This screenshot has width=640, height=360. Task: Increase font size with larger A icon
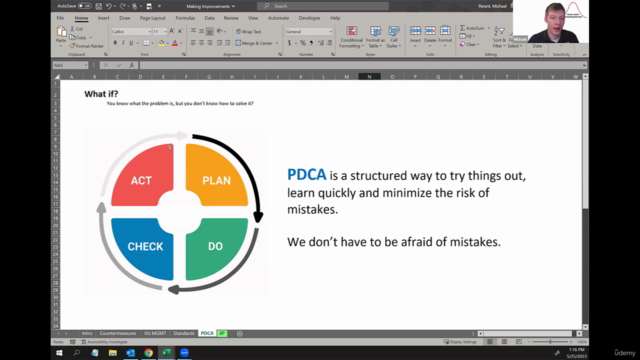[x=172, y=31]
